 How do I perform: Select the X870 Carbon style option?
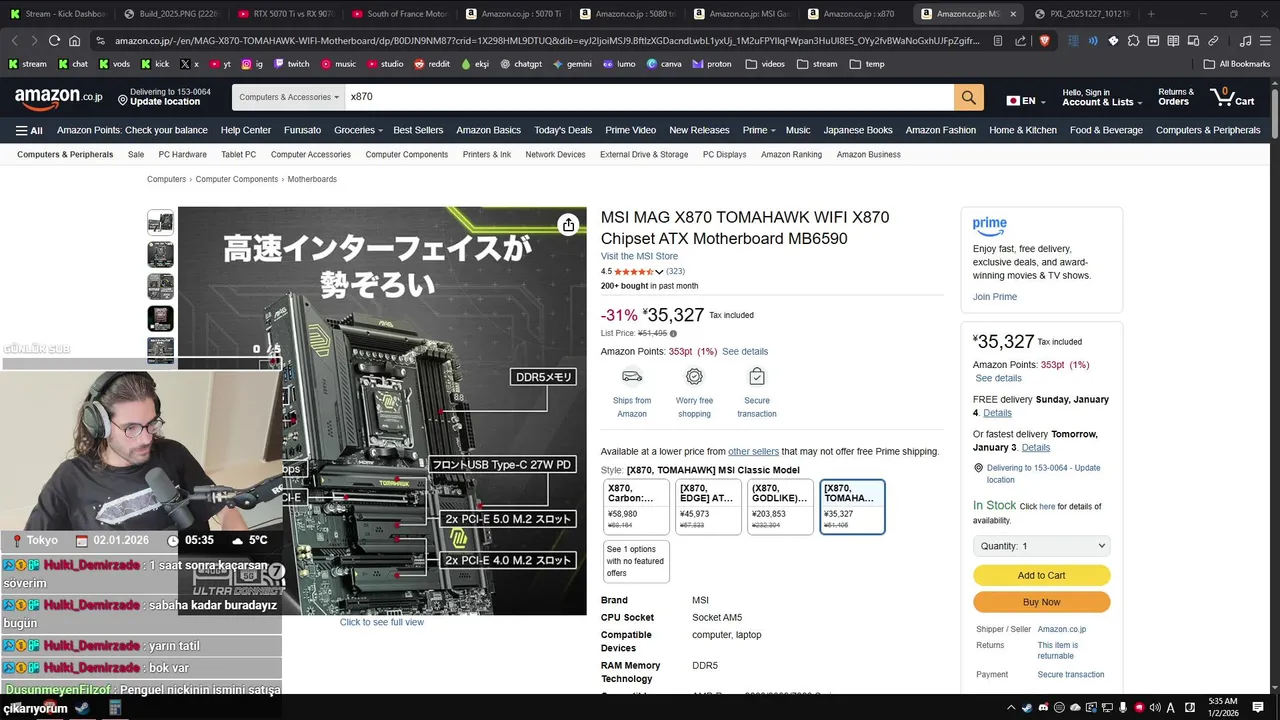tap(636, 507)
